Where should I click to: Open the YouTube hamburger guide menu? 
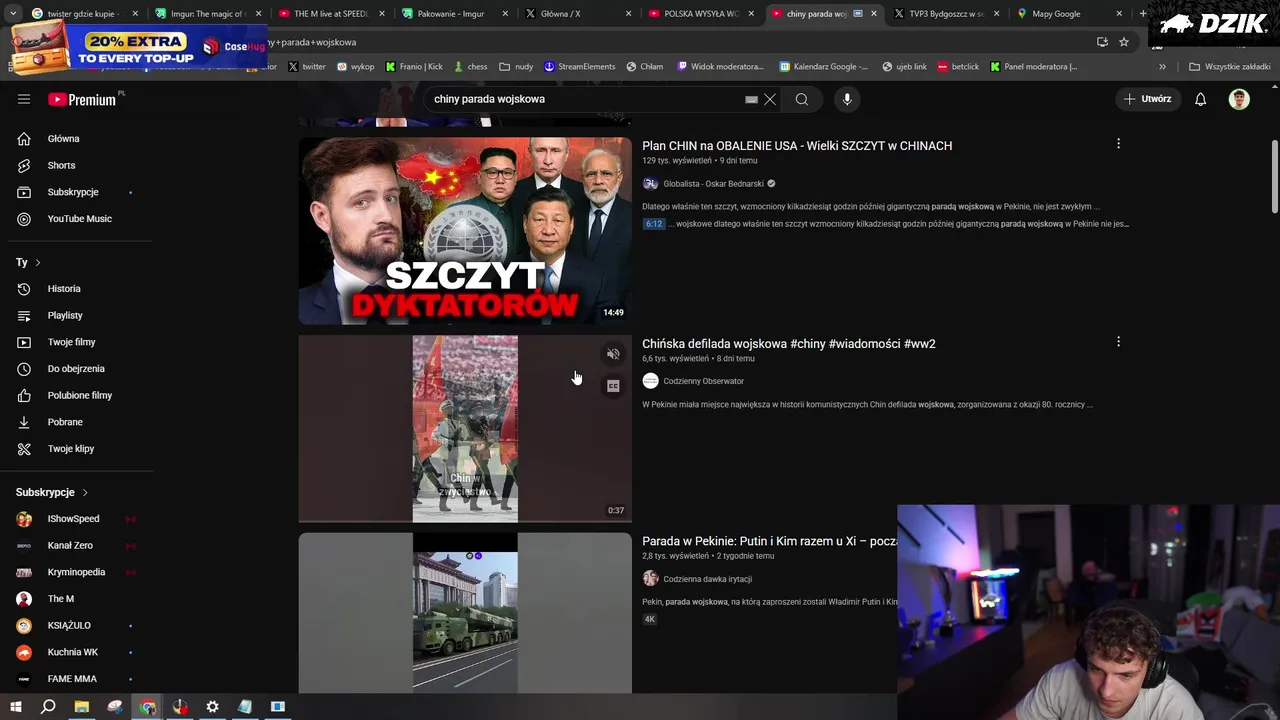[x=24, y=99]
